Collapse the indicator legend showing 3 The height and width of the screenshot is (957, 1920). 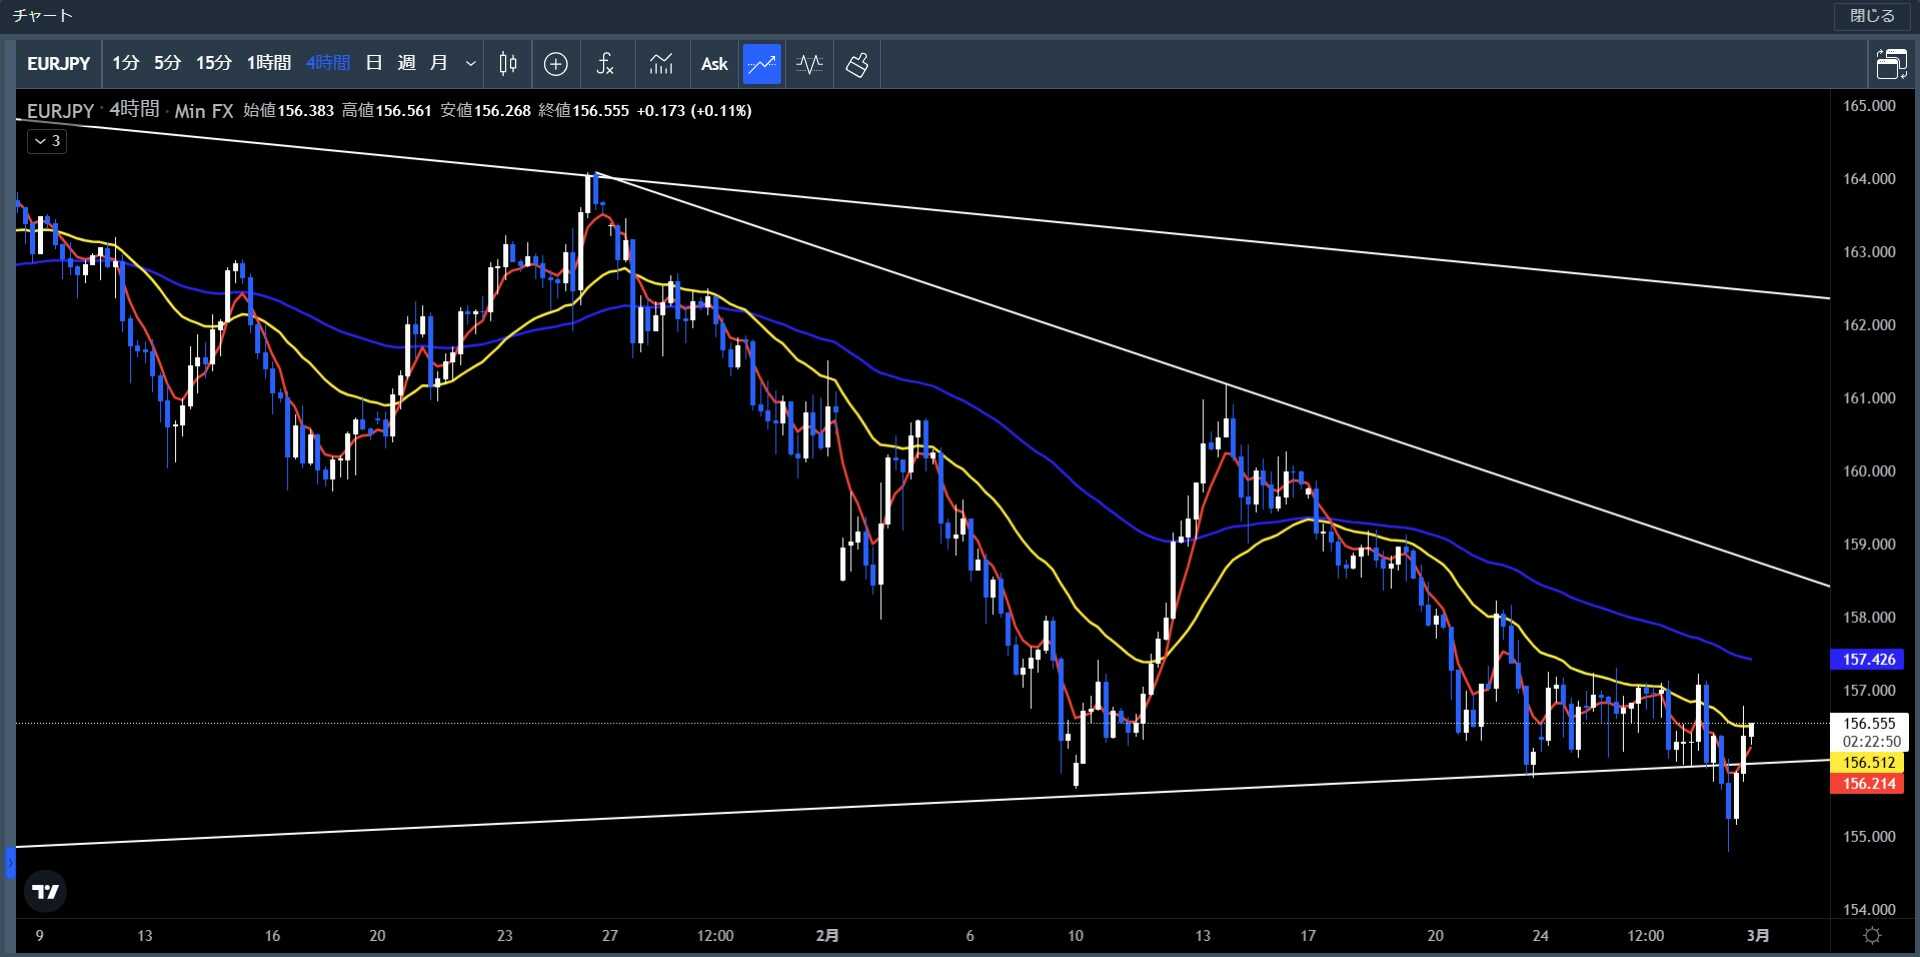[x=47, y=141]
